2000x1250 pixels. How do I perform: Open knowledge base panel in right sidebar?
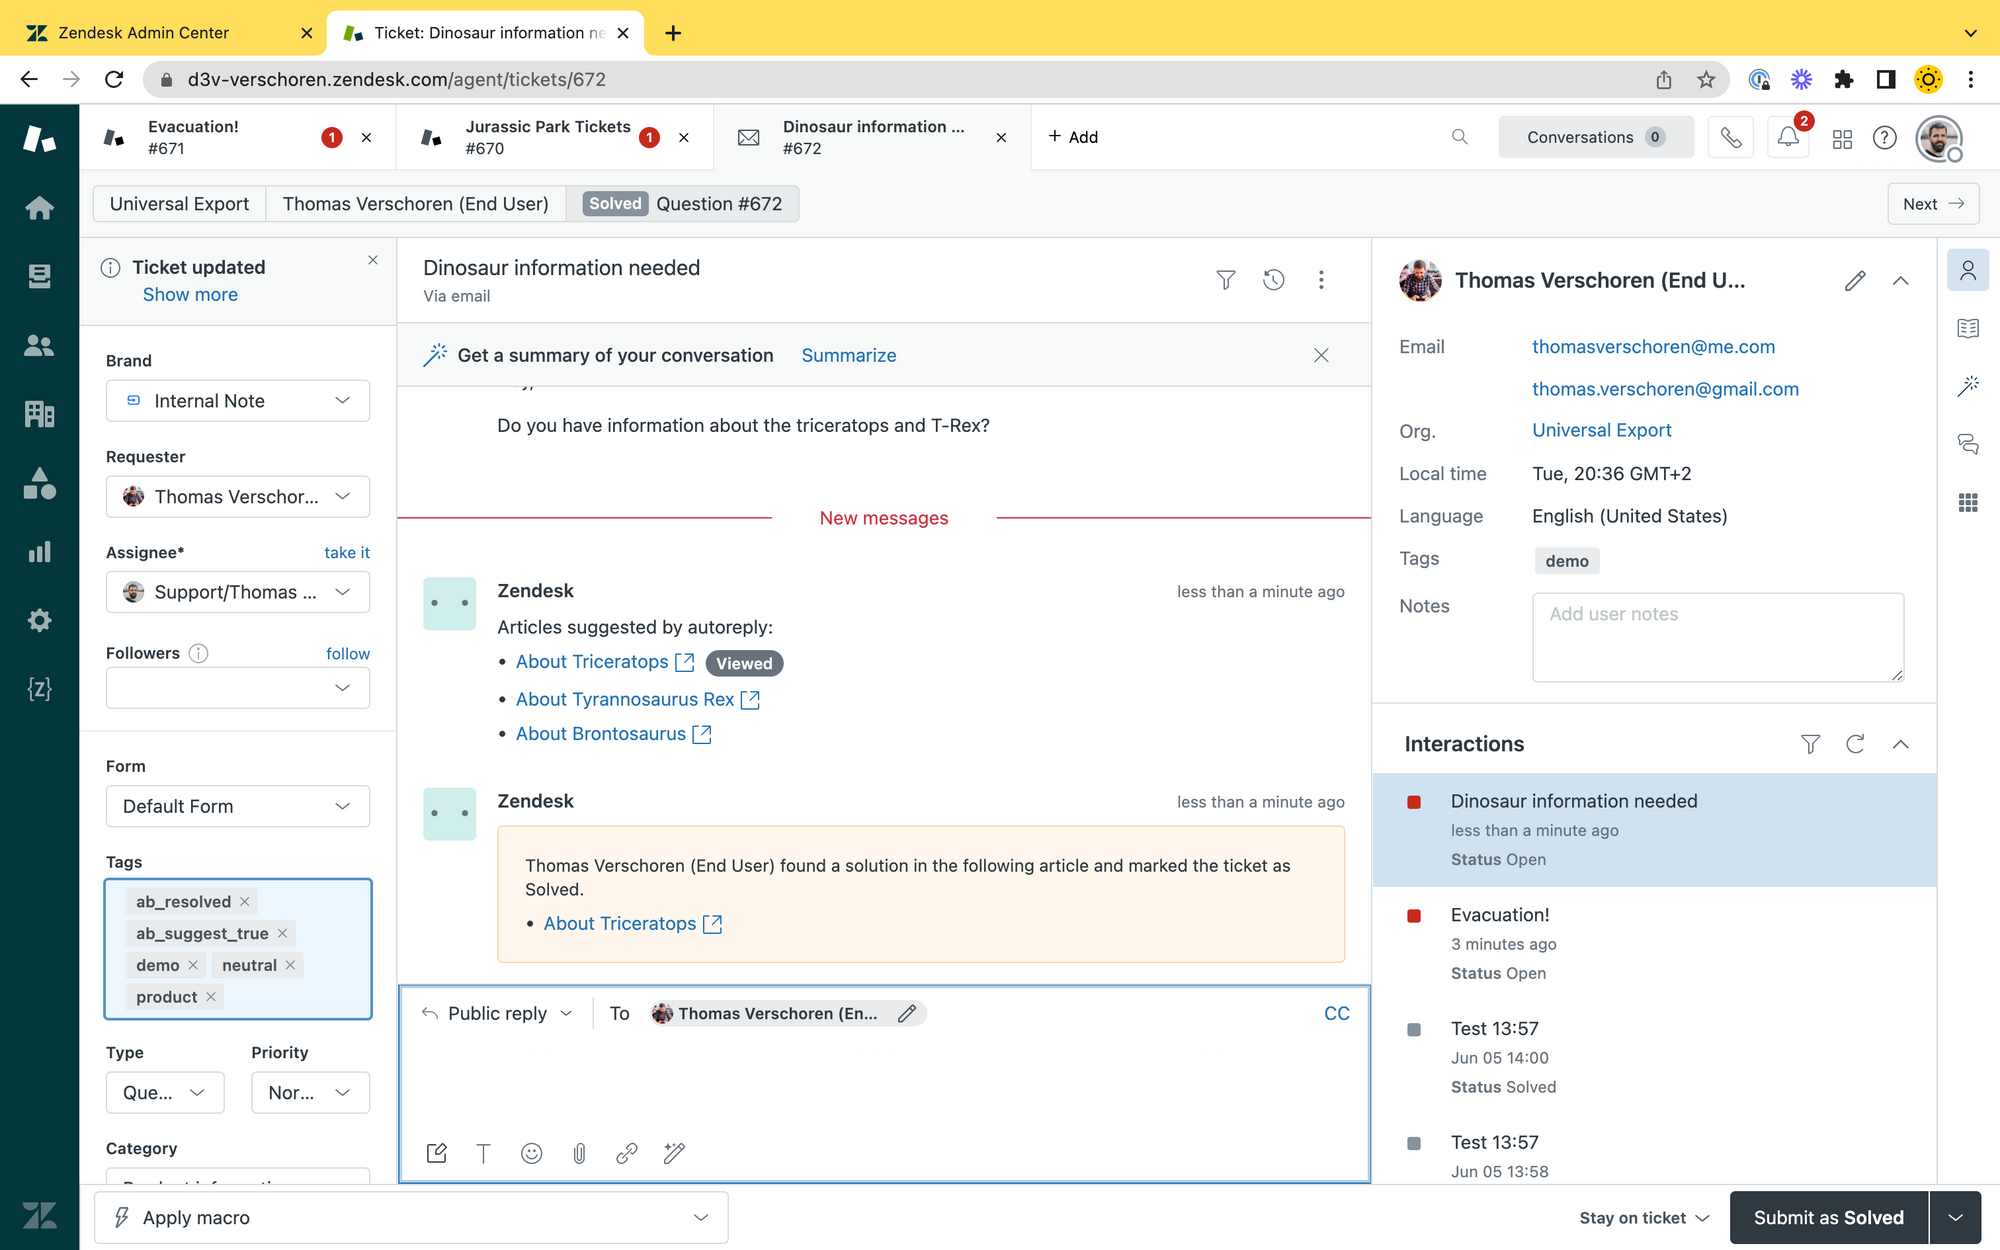point(1967,328)
